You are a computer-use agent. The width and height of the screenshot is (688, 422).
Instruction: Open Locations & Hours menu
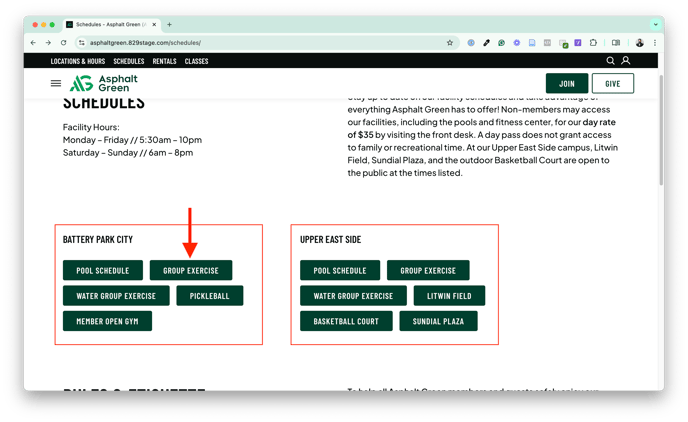[x=78, y=61]
